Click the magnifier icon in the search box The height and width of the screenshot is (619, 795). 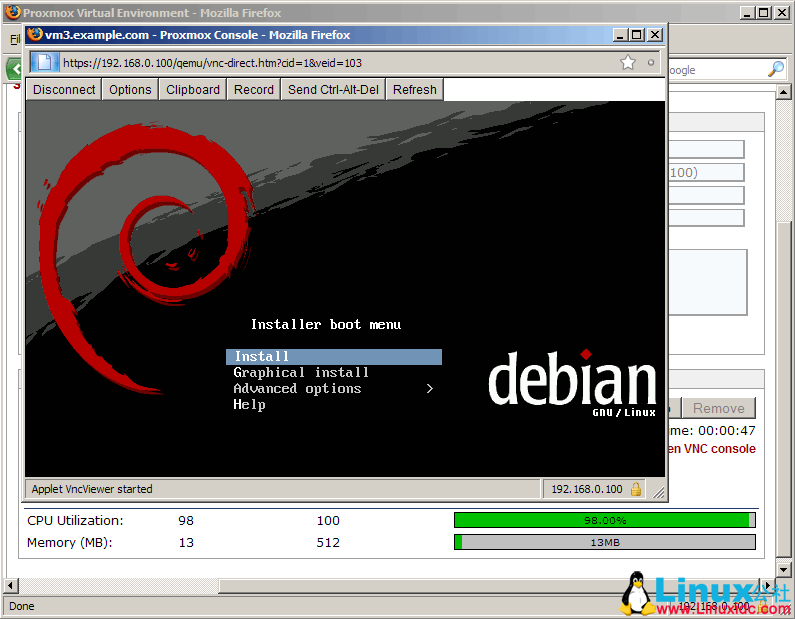(775, 70)
